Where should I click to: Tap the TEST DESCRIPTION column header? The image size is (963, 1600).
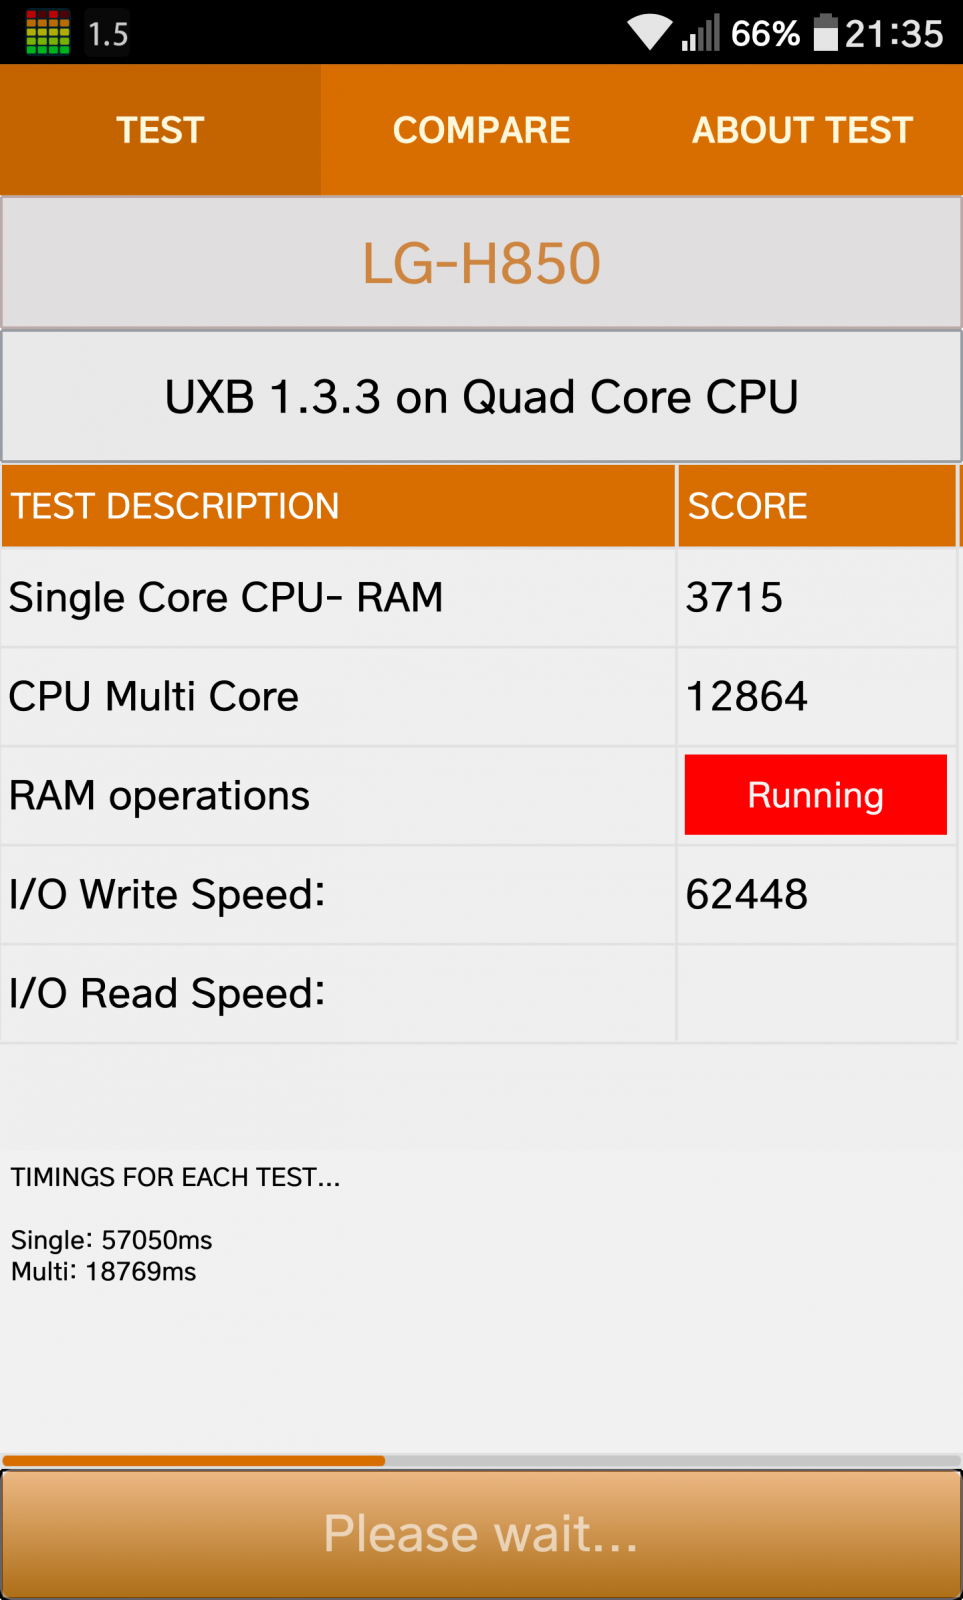[338, 506]
